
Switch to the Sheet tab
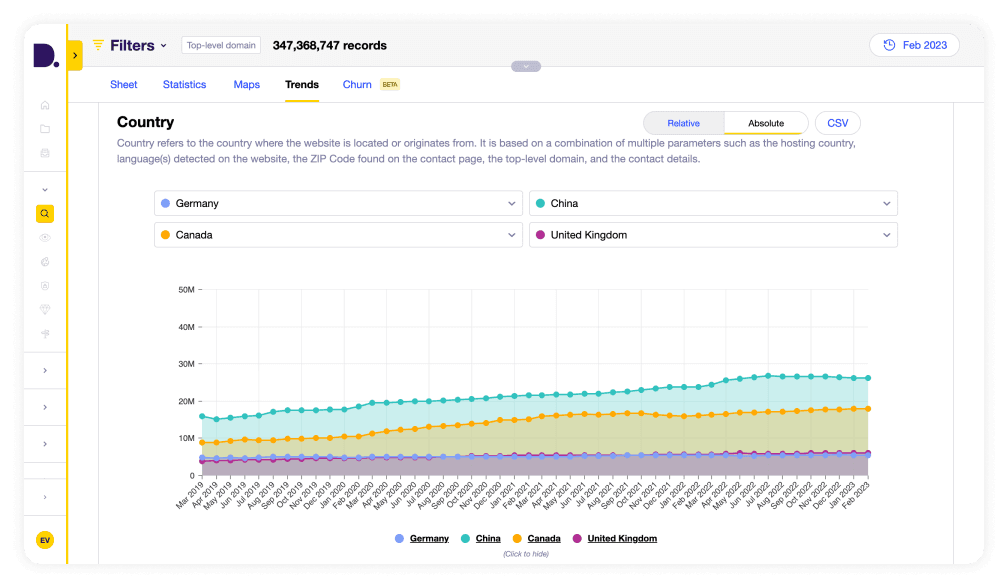click(123, 85)
